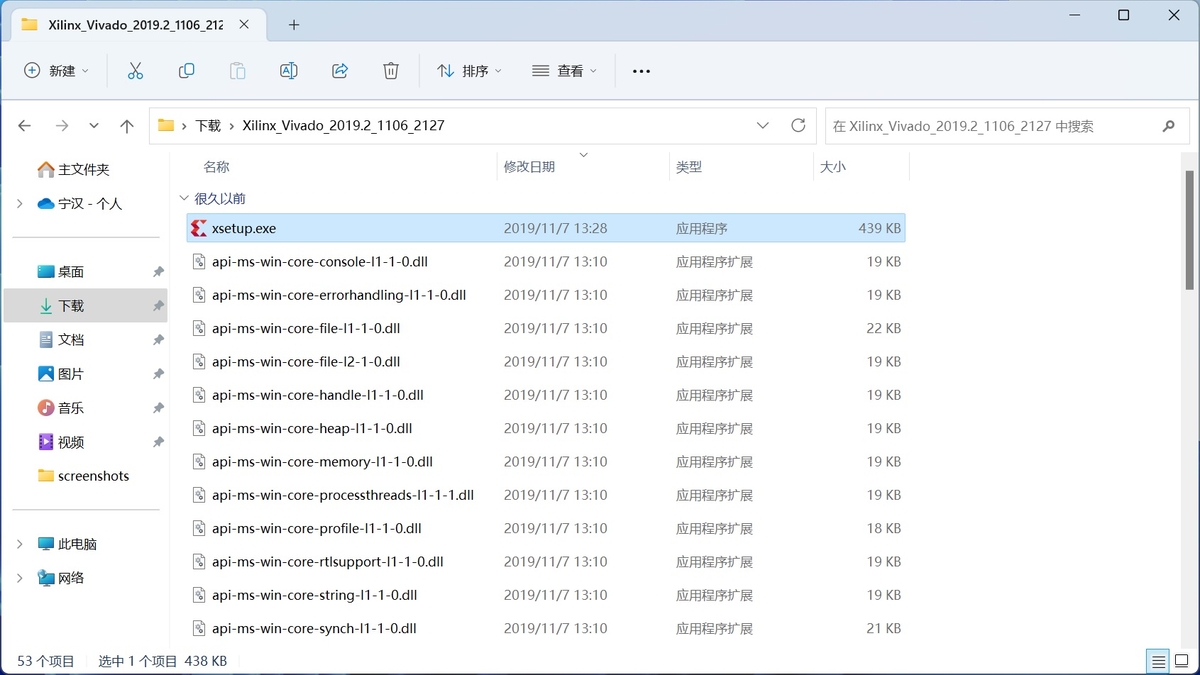Image resolution: width=1200 pixels, height=675 pixels.
Task: Refresh the current folder view
Action: coord(798,126)
